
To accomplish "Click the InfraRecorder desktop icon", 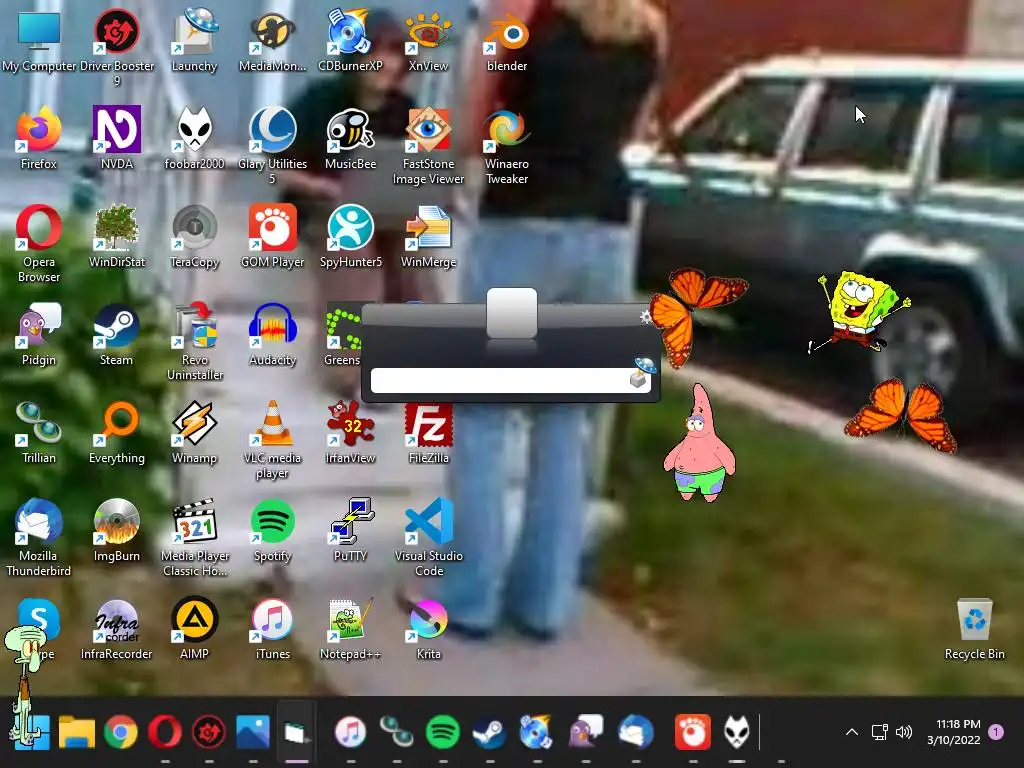I will pyautogui.click(x=117, y=628).
